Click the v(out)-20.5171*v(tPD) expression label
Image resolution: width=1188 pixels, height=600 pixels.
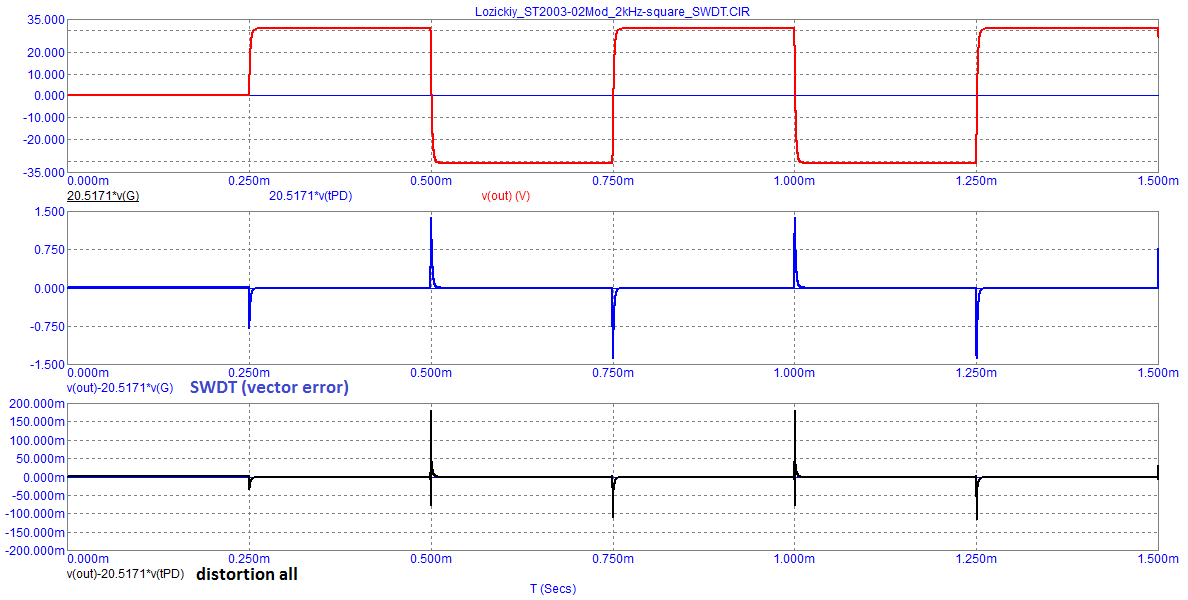(126, 574)
